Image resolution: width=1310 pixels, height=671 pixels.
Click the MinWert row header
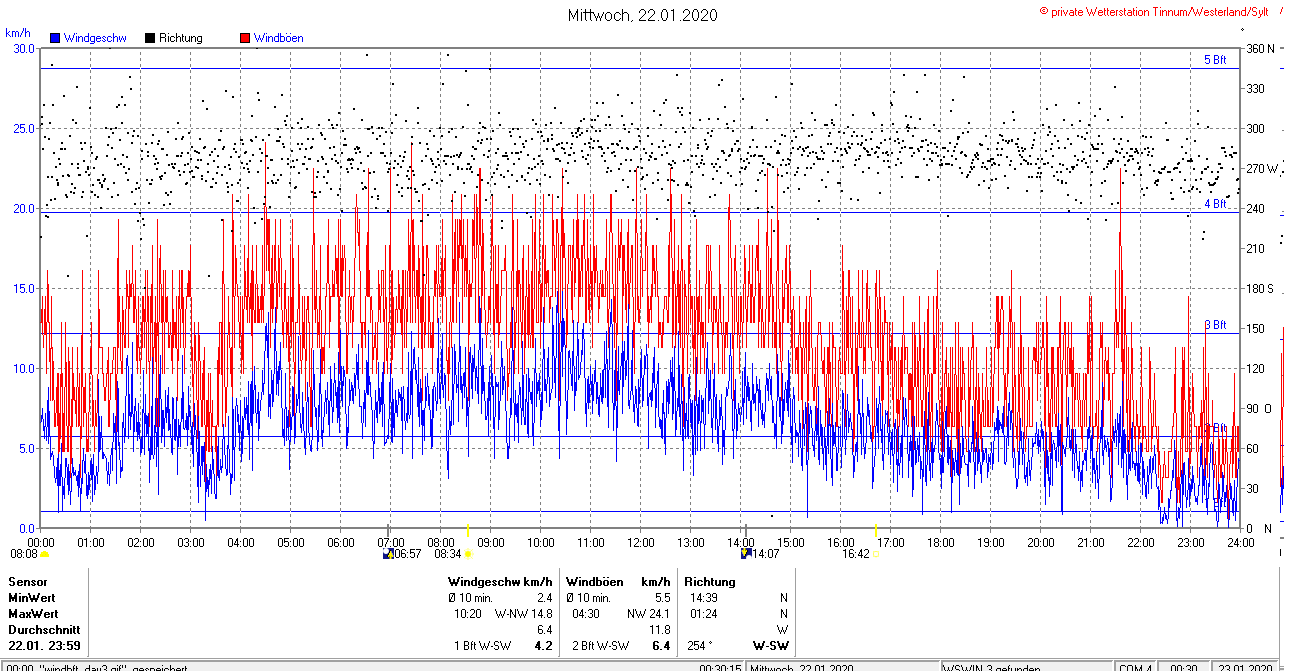click(32, 597)
